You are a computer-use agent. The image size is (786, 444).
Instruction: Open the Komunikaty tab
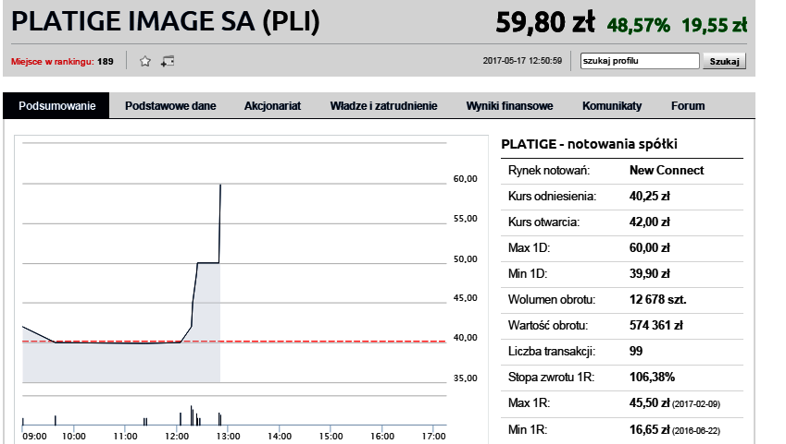(x=612, y=106)
